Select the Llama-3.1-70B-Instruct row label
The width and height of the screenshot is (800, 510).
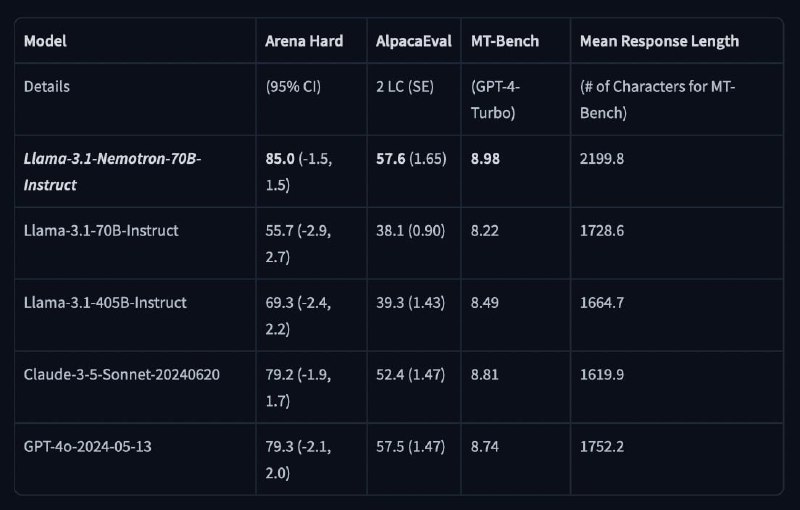pos(101,231)
